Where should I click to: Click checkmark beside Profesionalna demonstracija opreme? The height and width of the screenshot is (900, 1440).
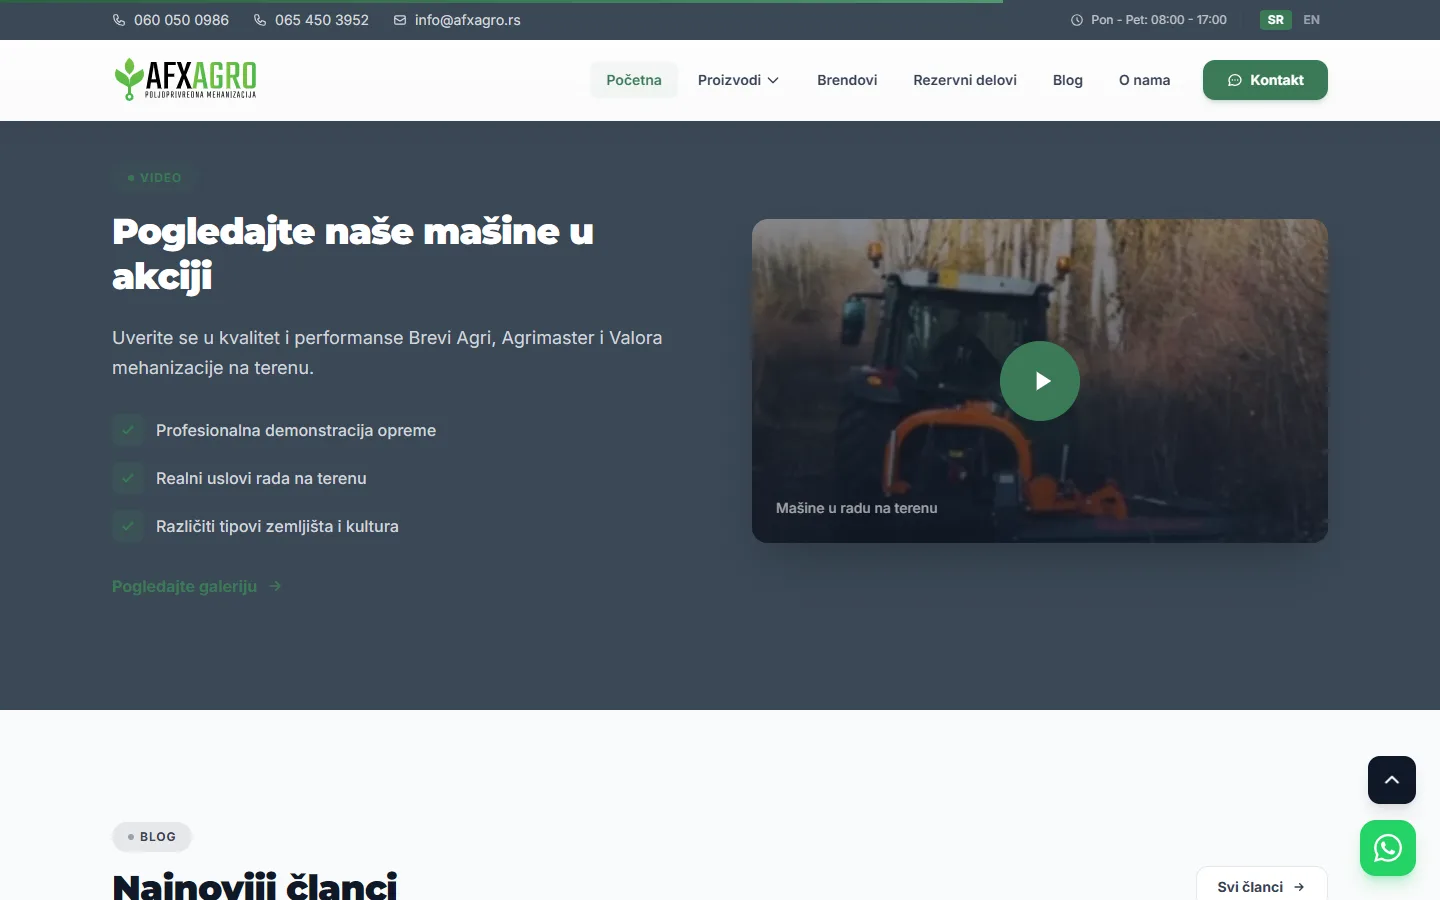[x=128, y=430]
